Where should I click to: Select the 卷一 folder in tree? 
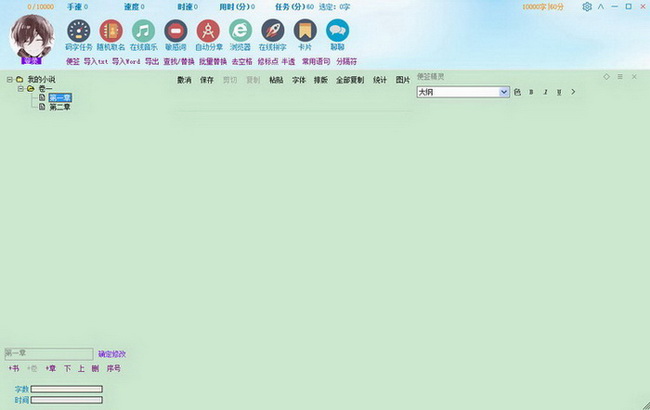(x=45, y=89)
